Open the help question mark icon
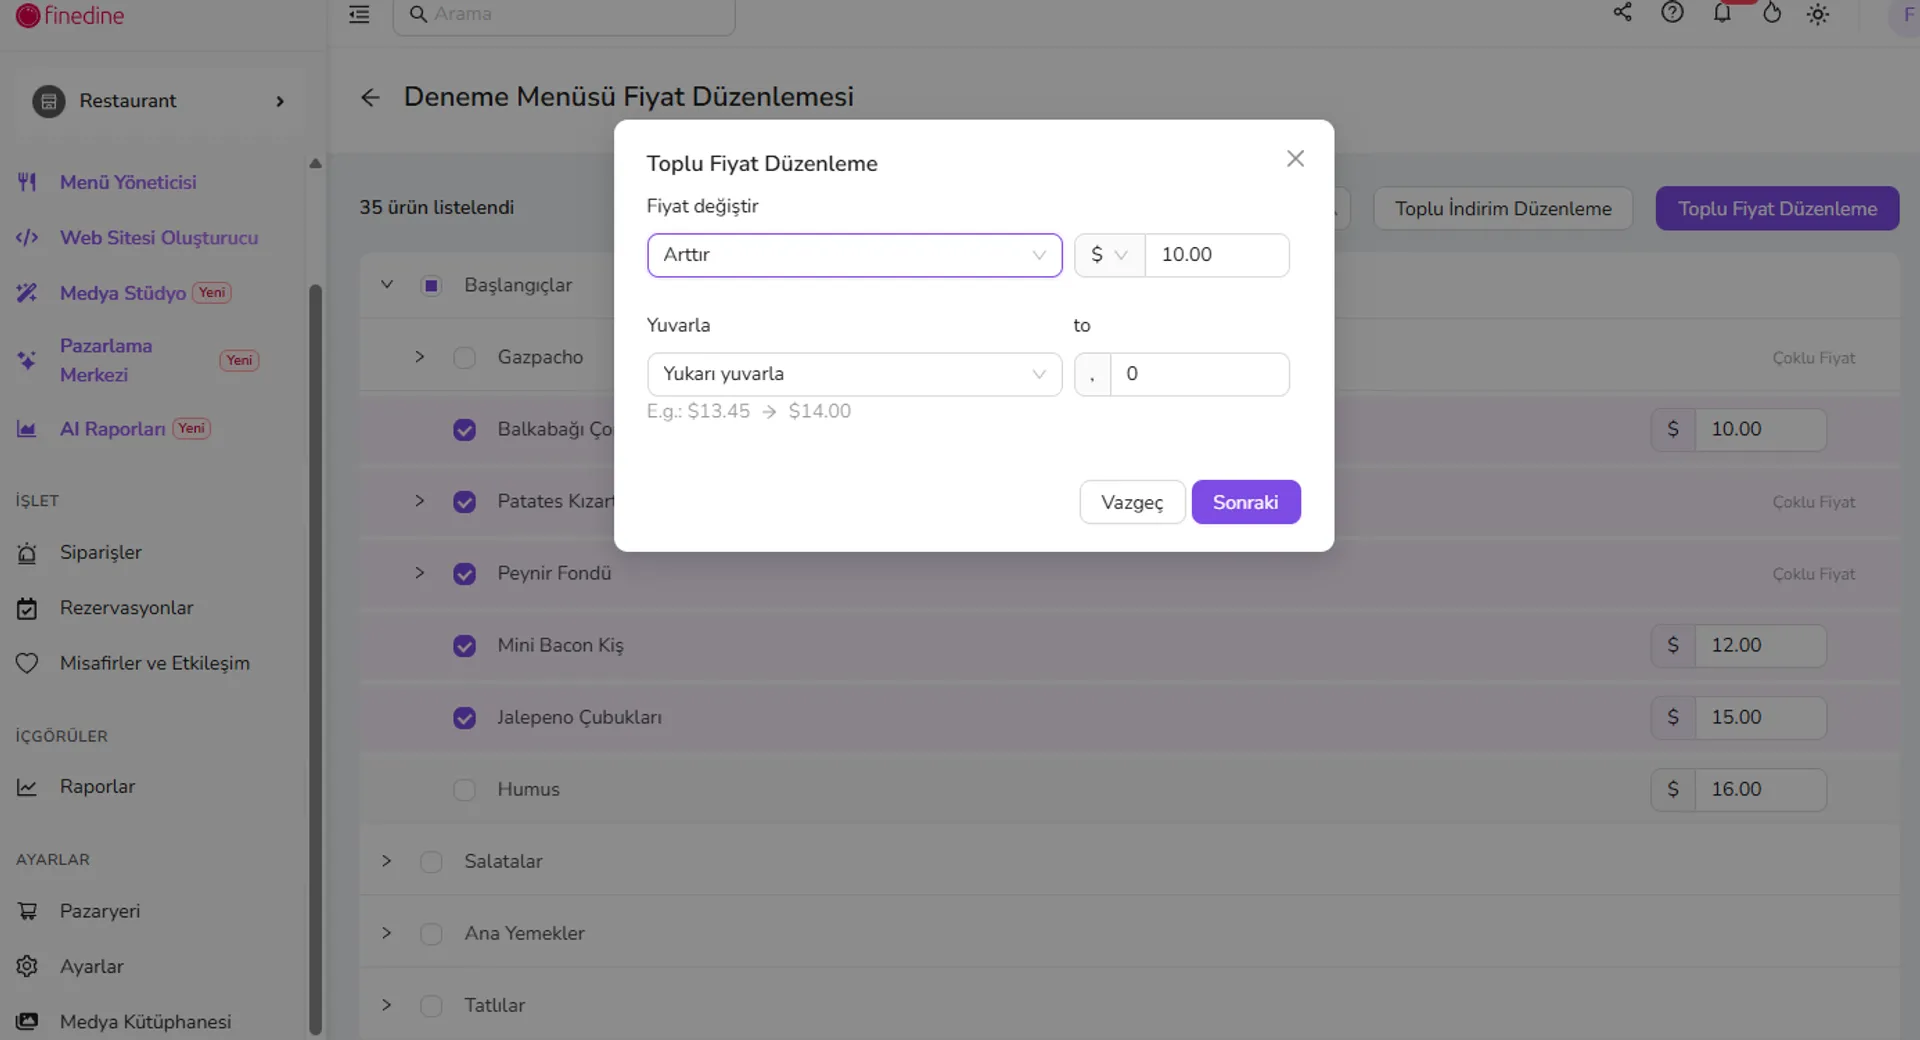 point(1672,13)
